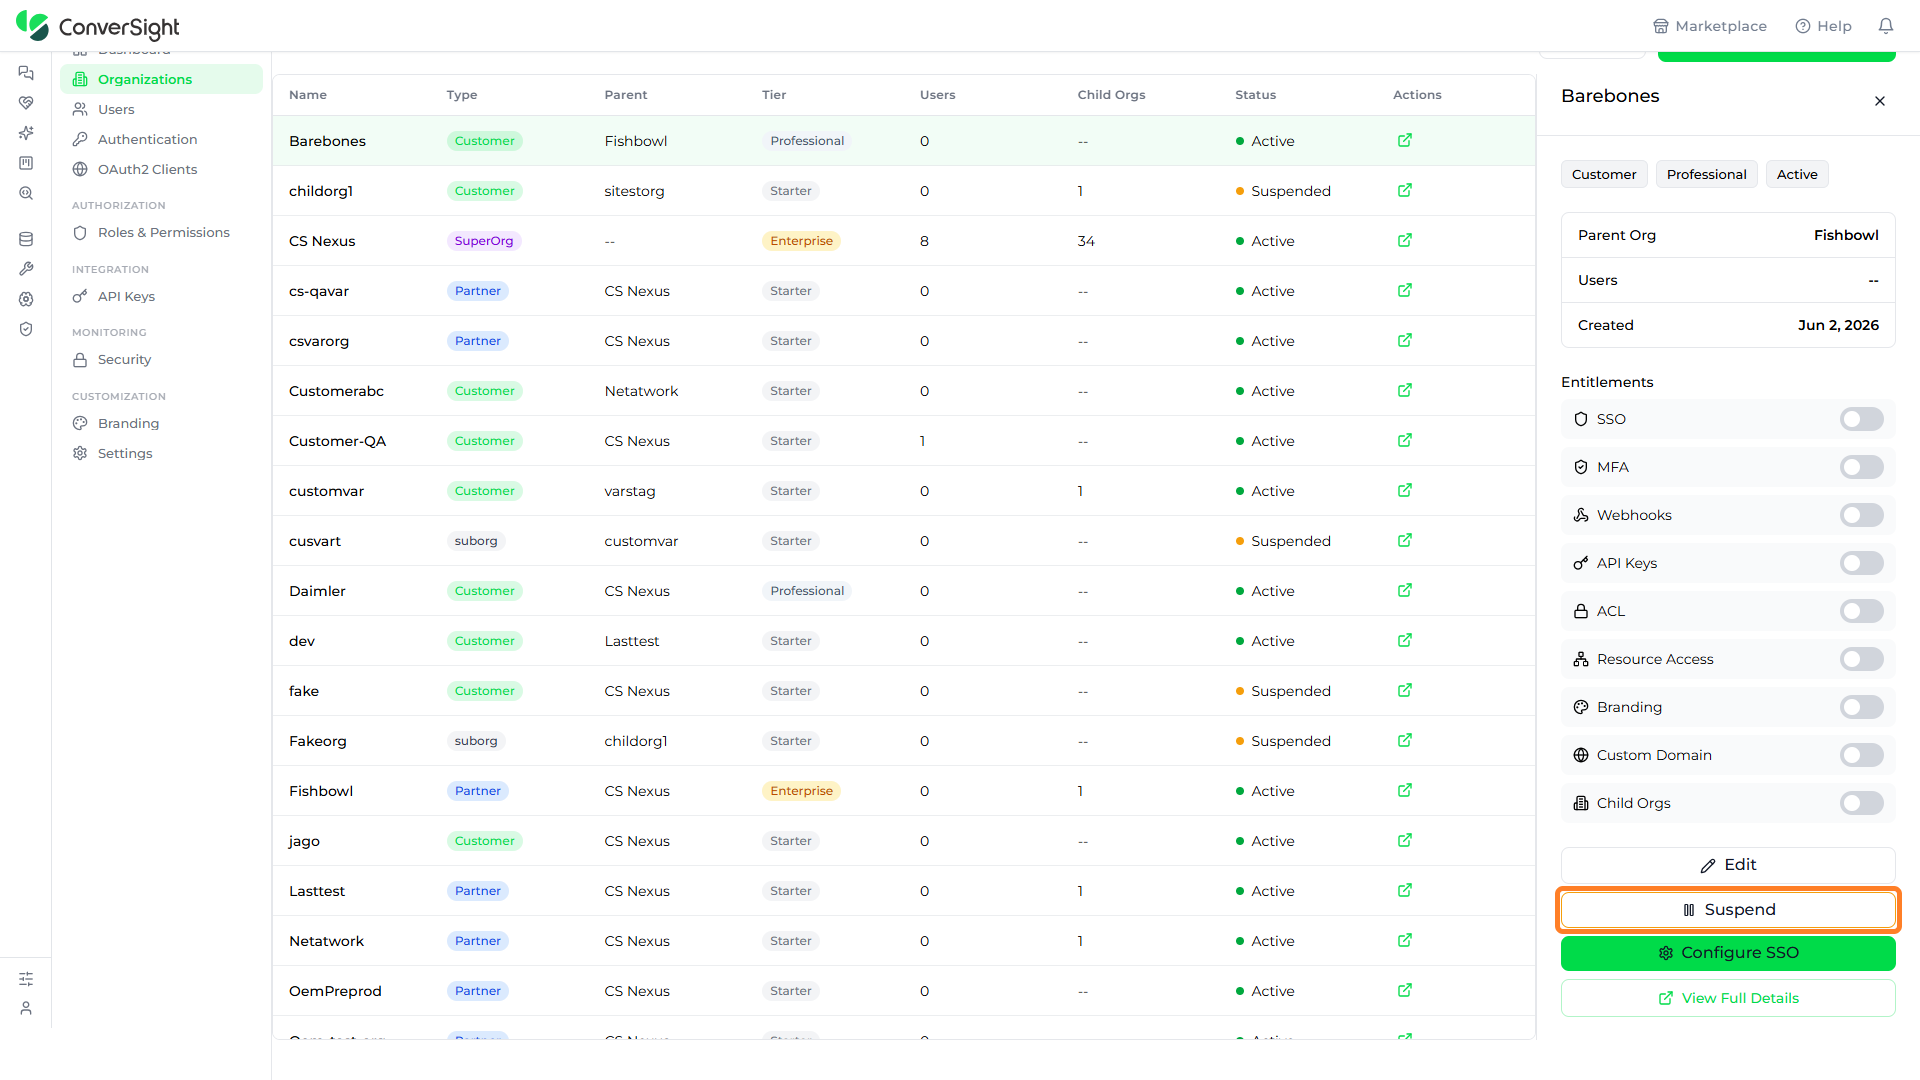
Task: Click the chat icon in the left rail
Action: pos(26,73)
